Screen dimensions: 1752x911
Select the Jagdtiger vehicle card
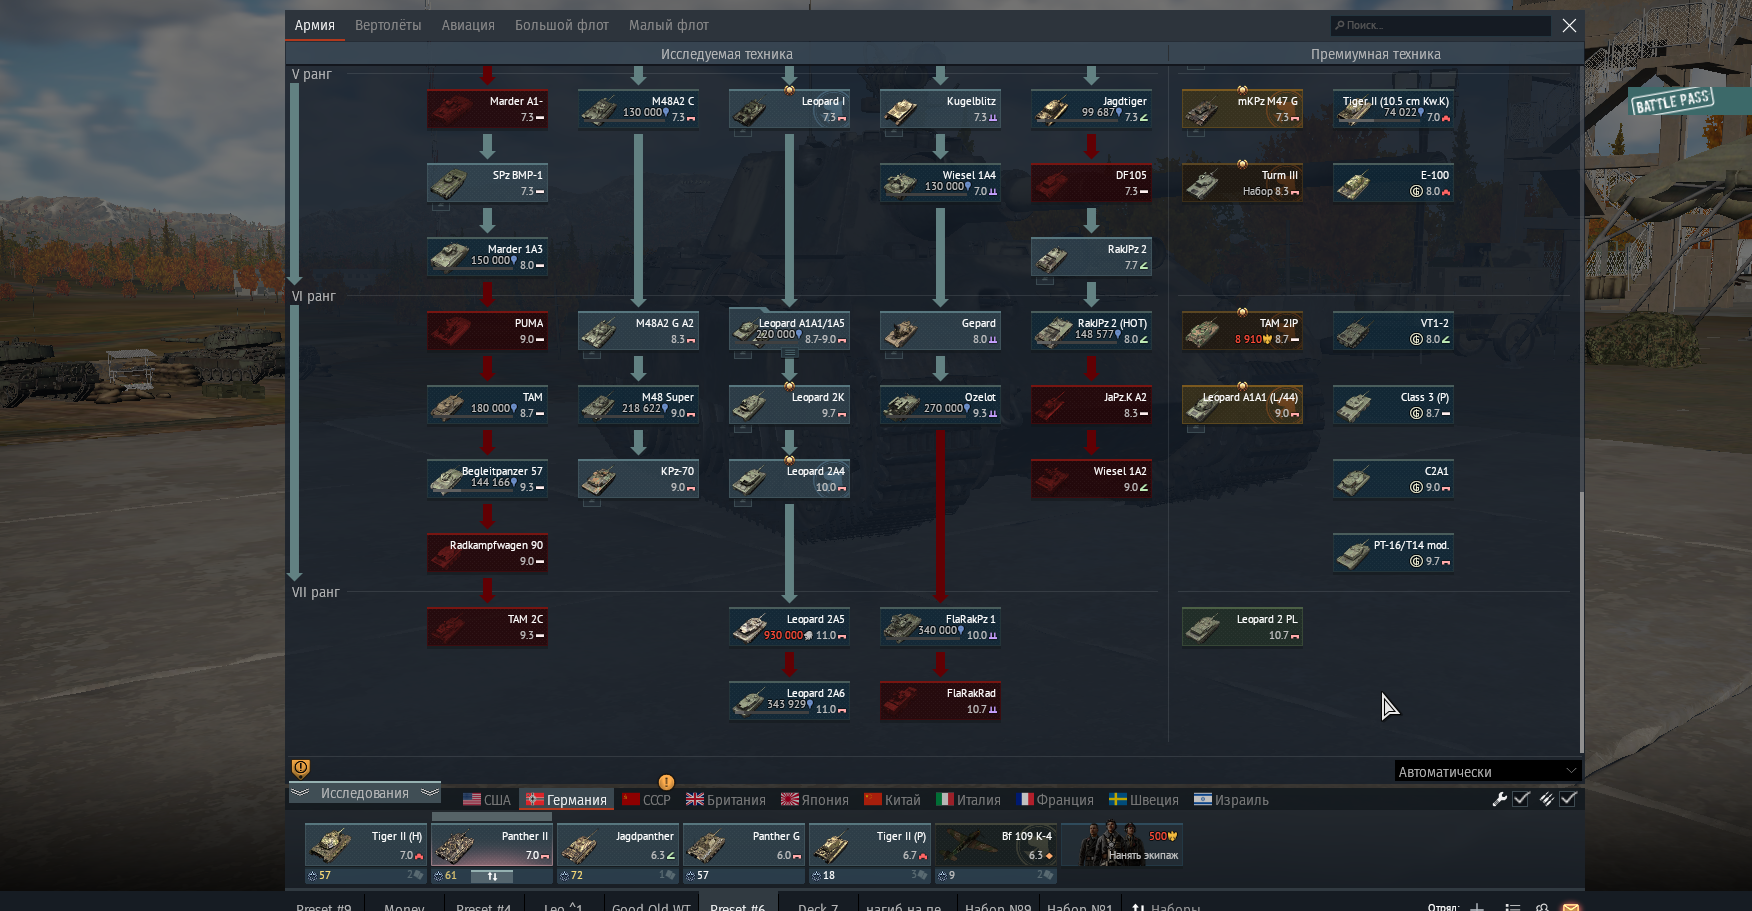coord(1091,109)
